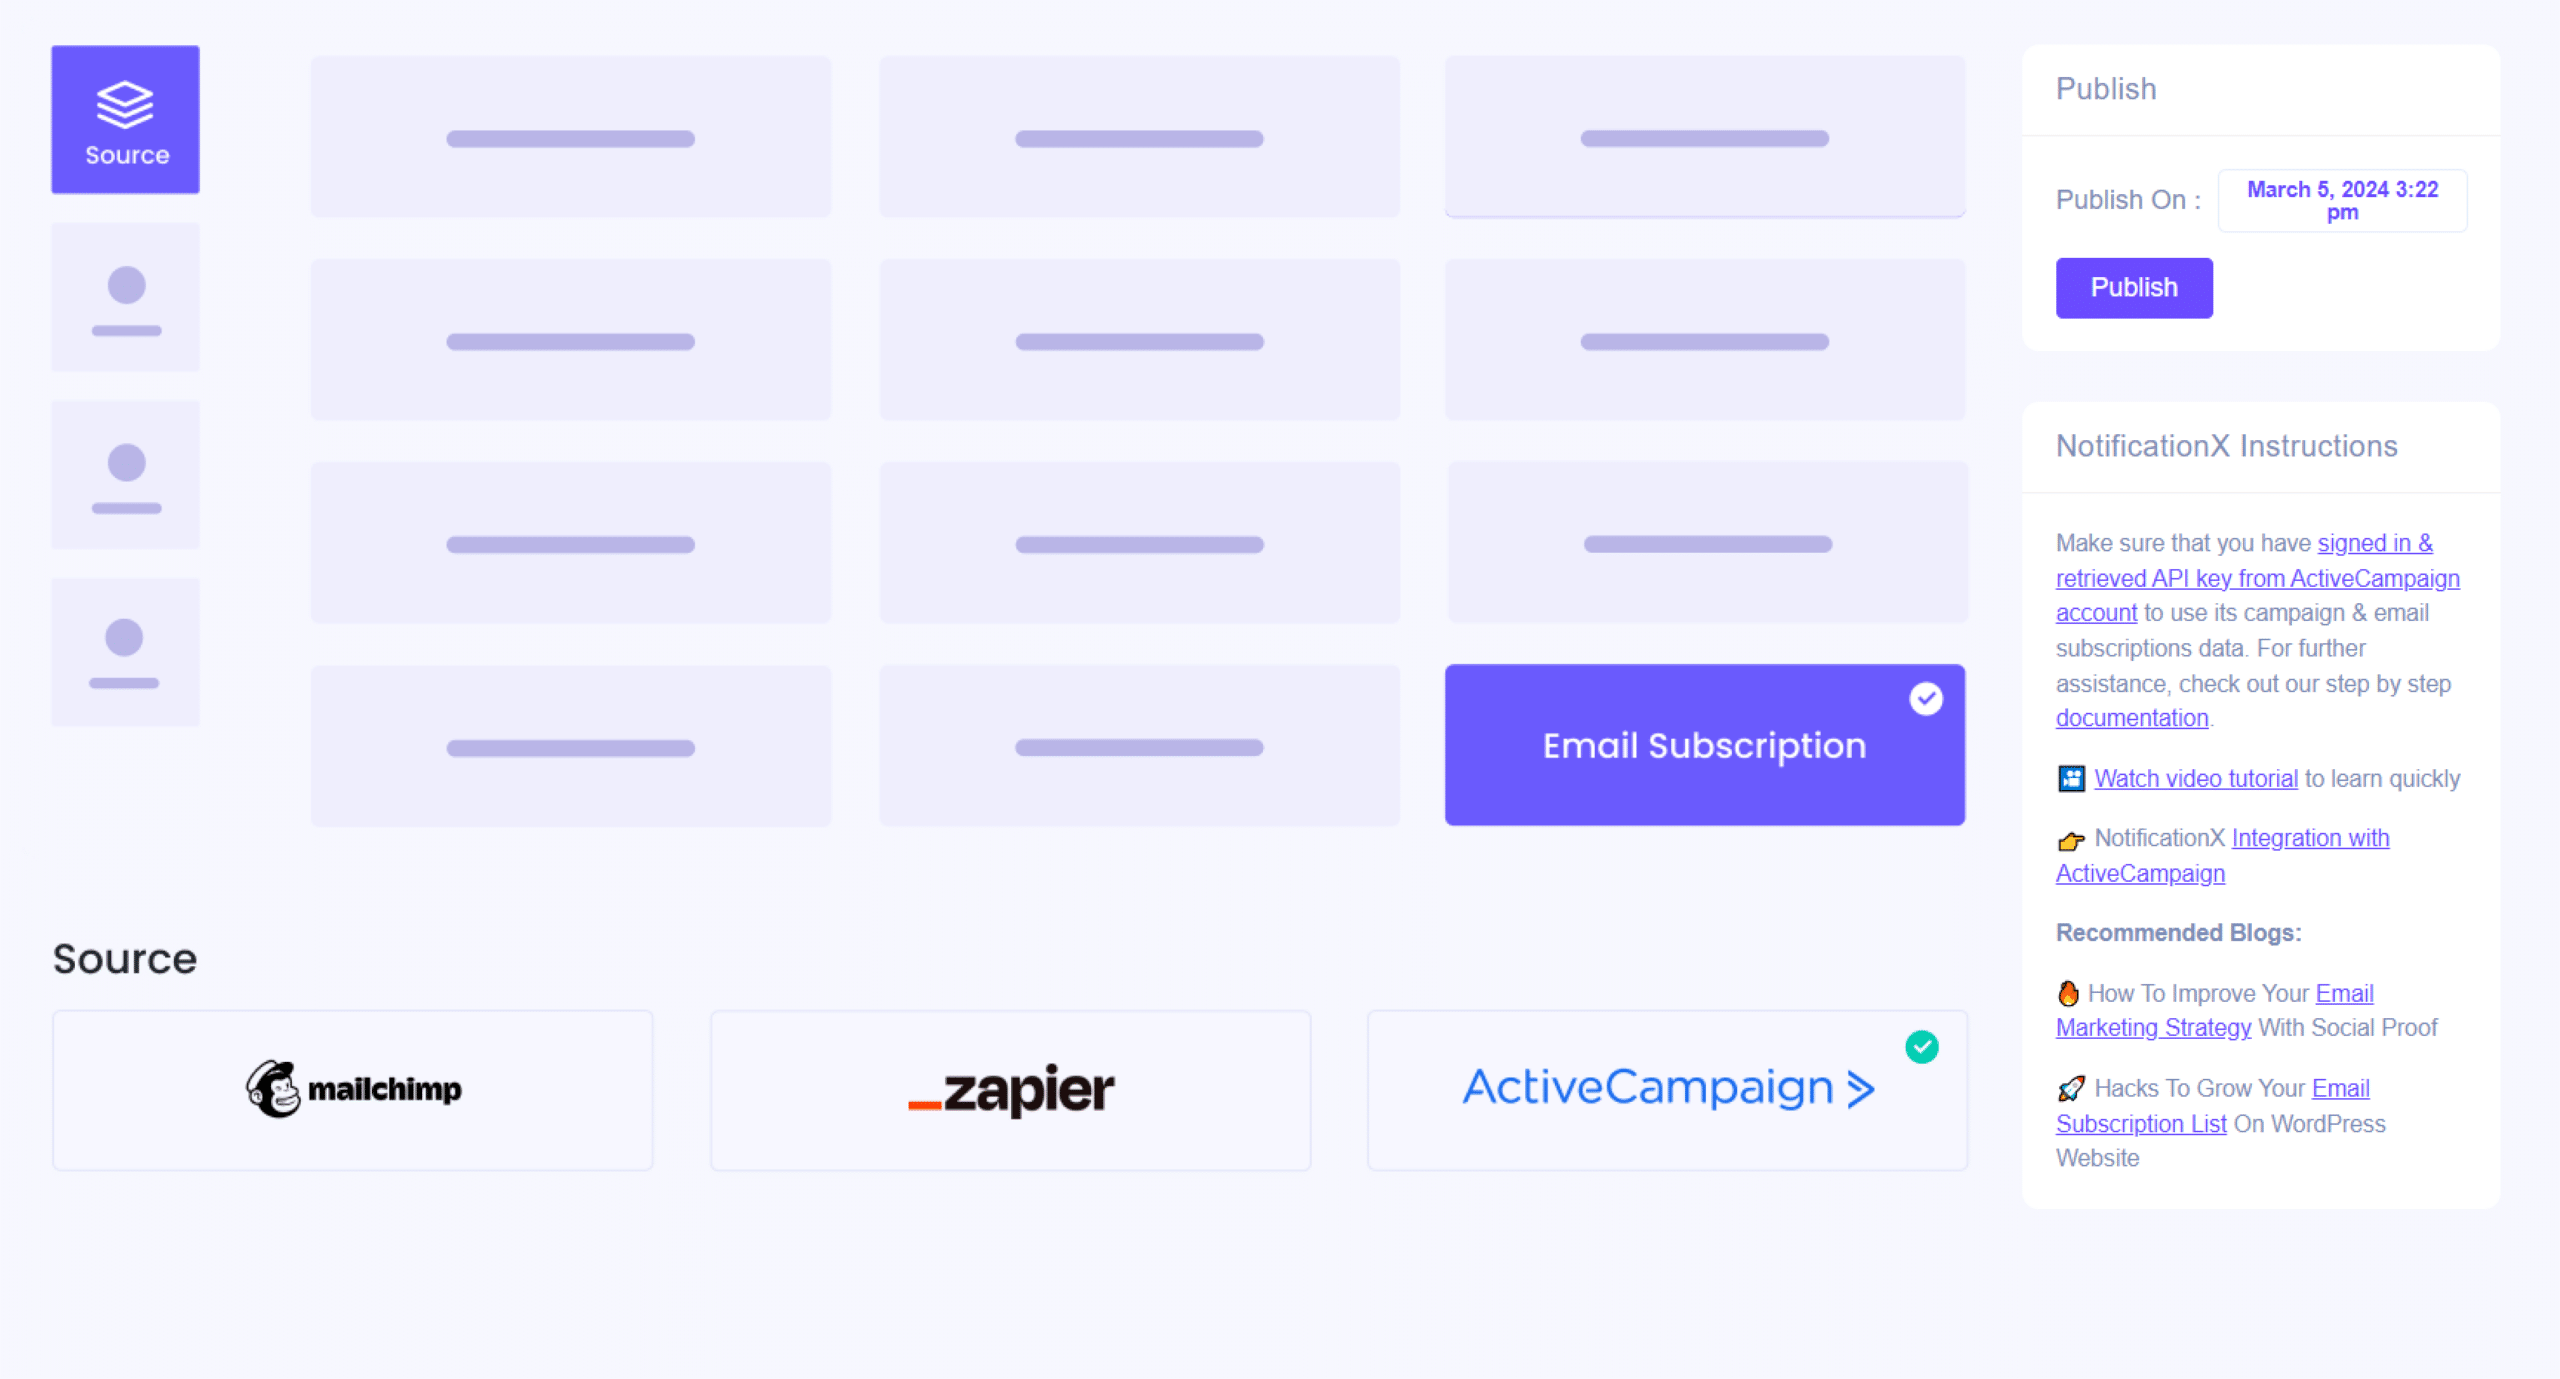Click Watch video tutorial link
2560x1379 pixels.
tap(2193, 778)
